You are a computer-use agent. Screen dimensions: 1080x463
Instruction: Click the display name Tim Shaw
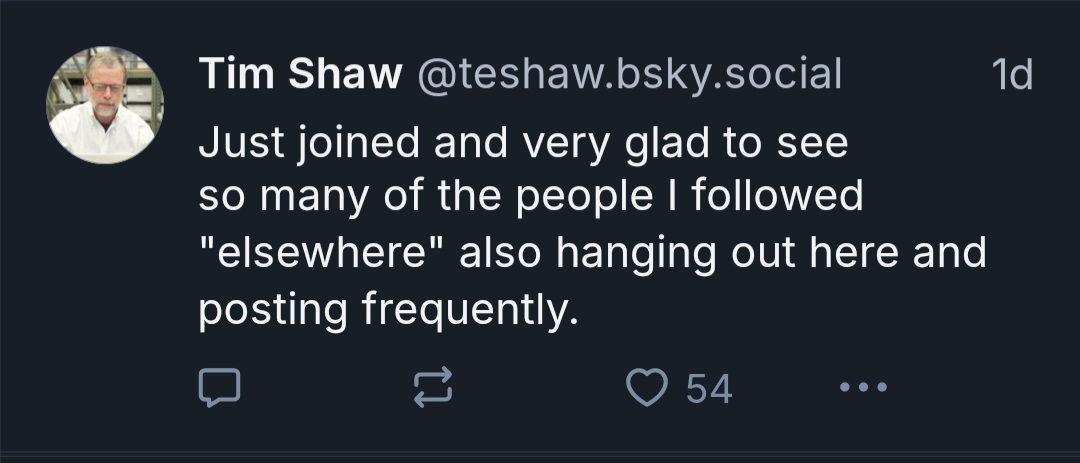click(x=299, y=74)
